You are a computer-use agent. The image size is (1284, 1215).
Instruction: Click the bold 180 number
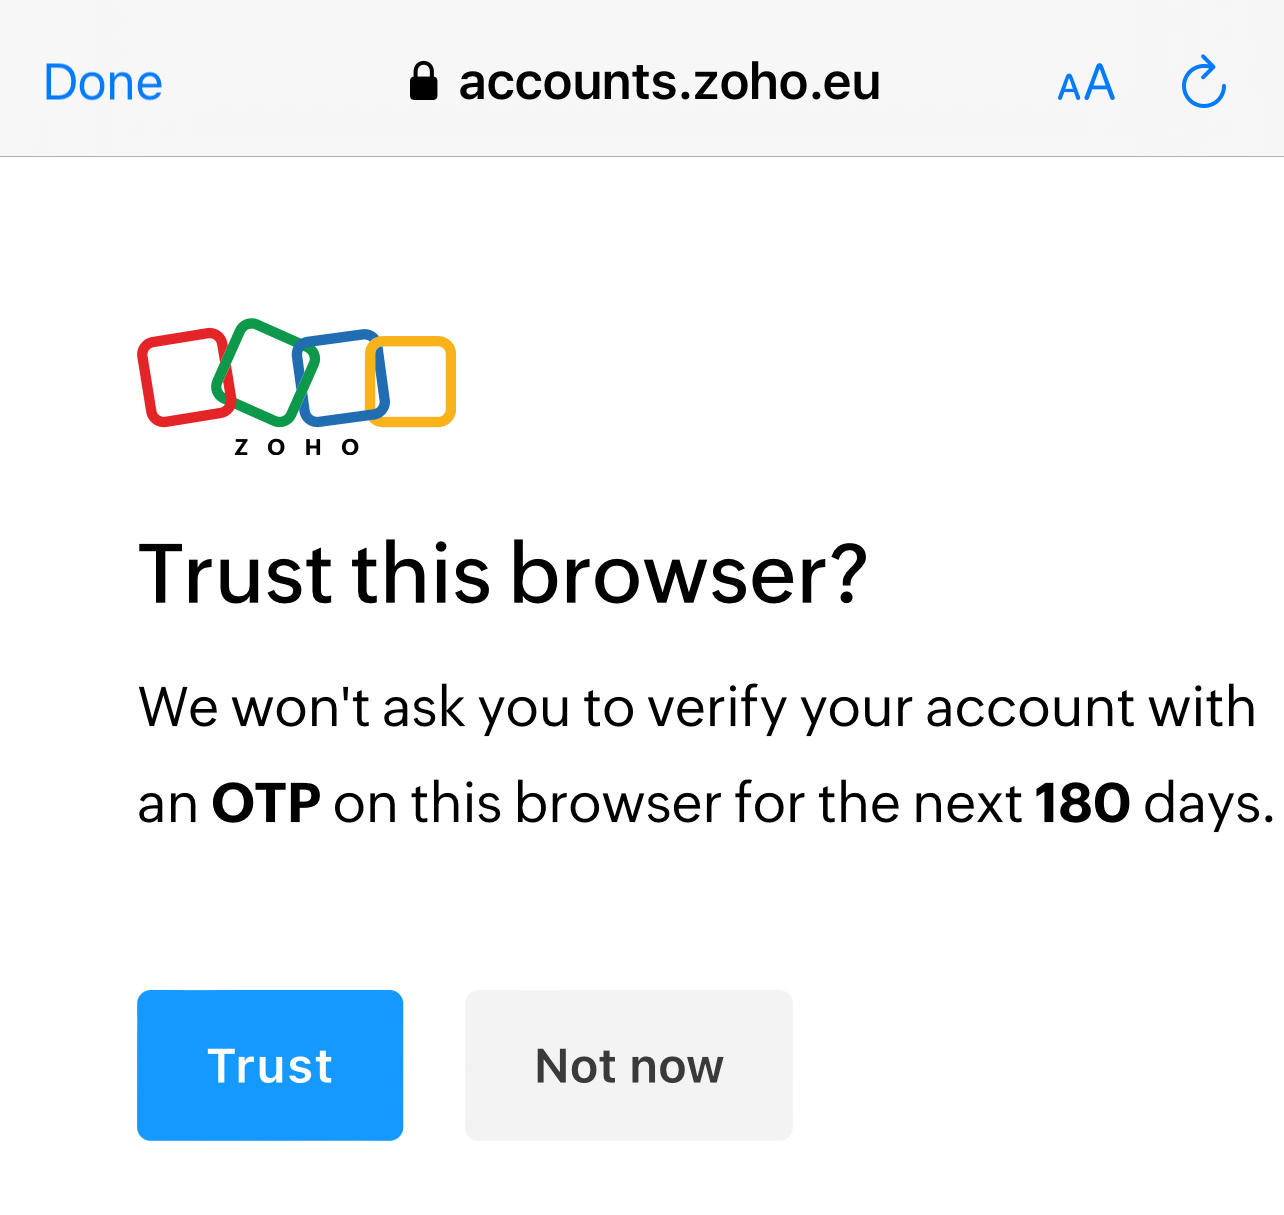(x=1083, y=803)
